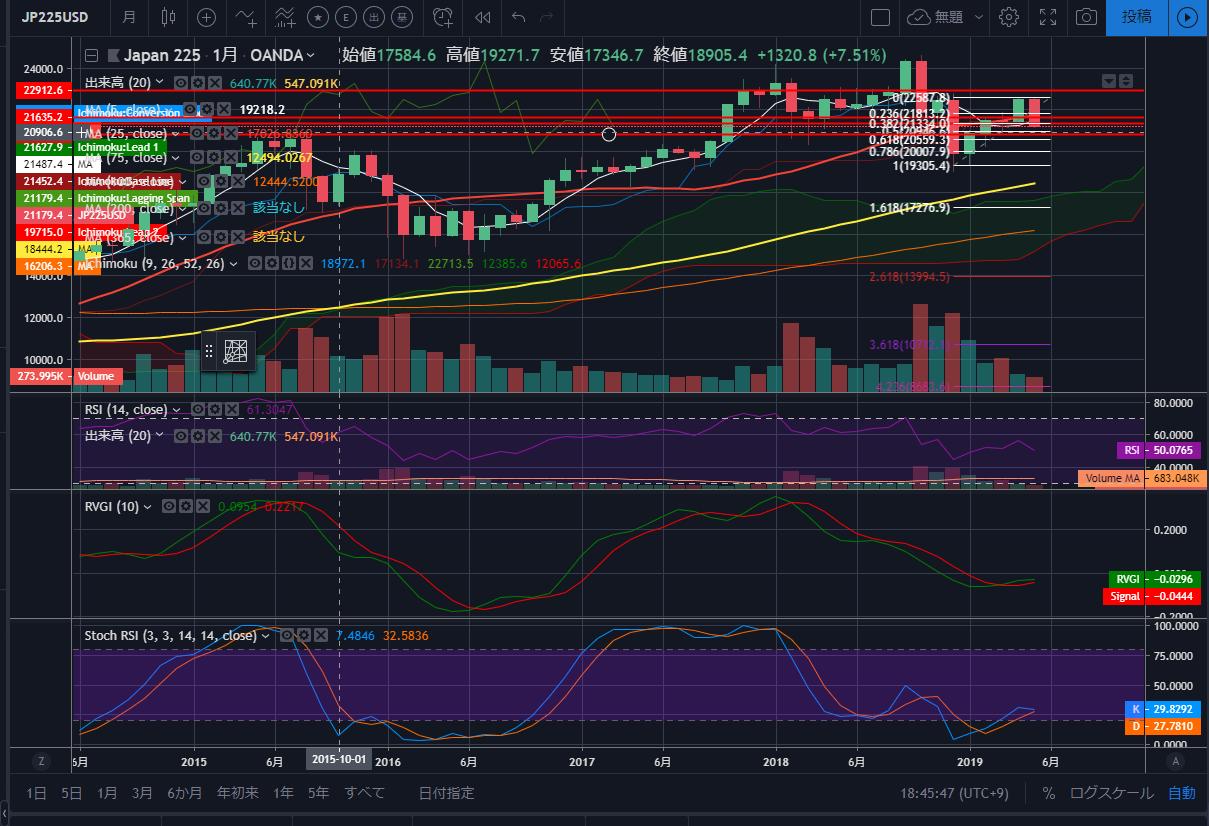Viewport: 1209px width, 826px height.
Task: Open RSI (14, close) settings gear
Action: tap(214, 410)
